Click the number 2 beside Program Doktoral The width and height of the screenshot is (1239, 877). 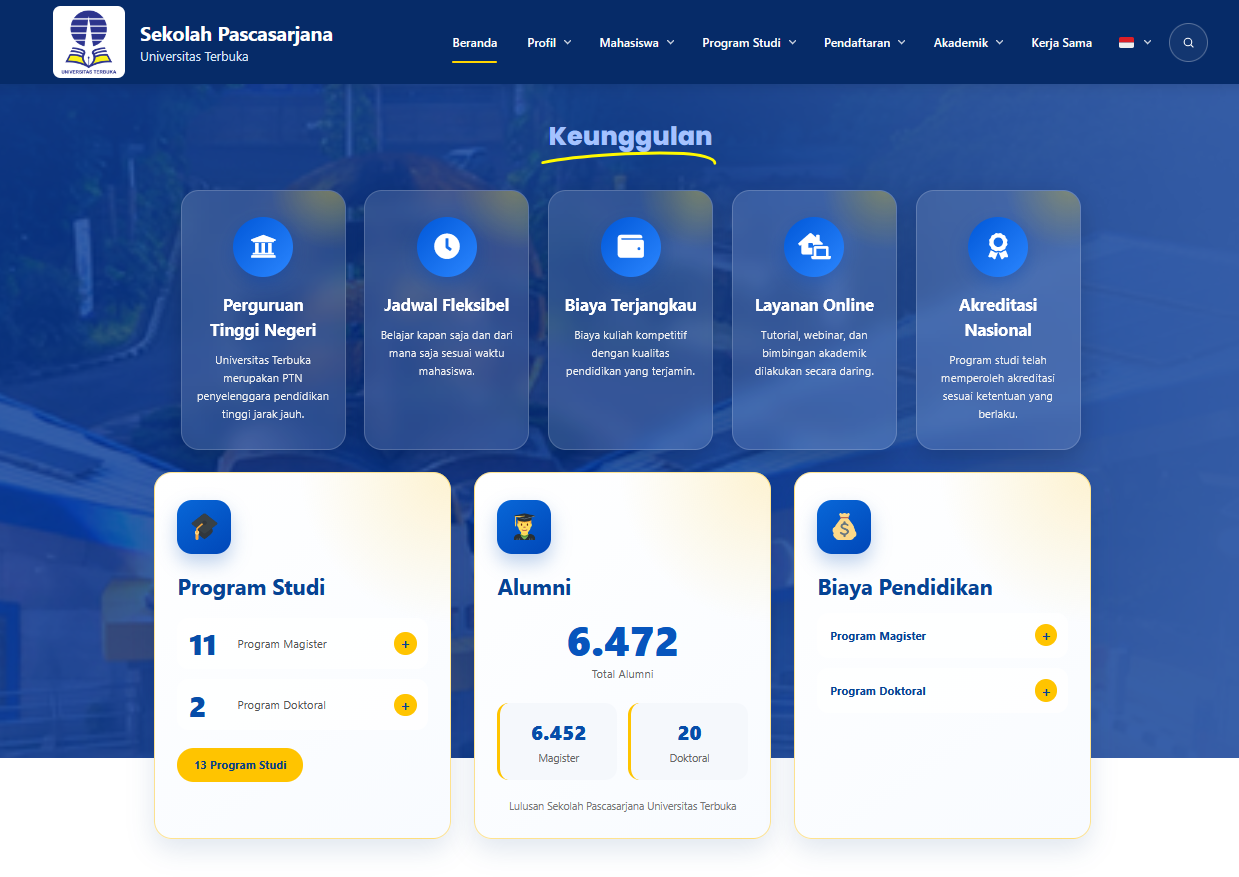coord(197,706)
